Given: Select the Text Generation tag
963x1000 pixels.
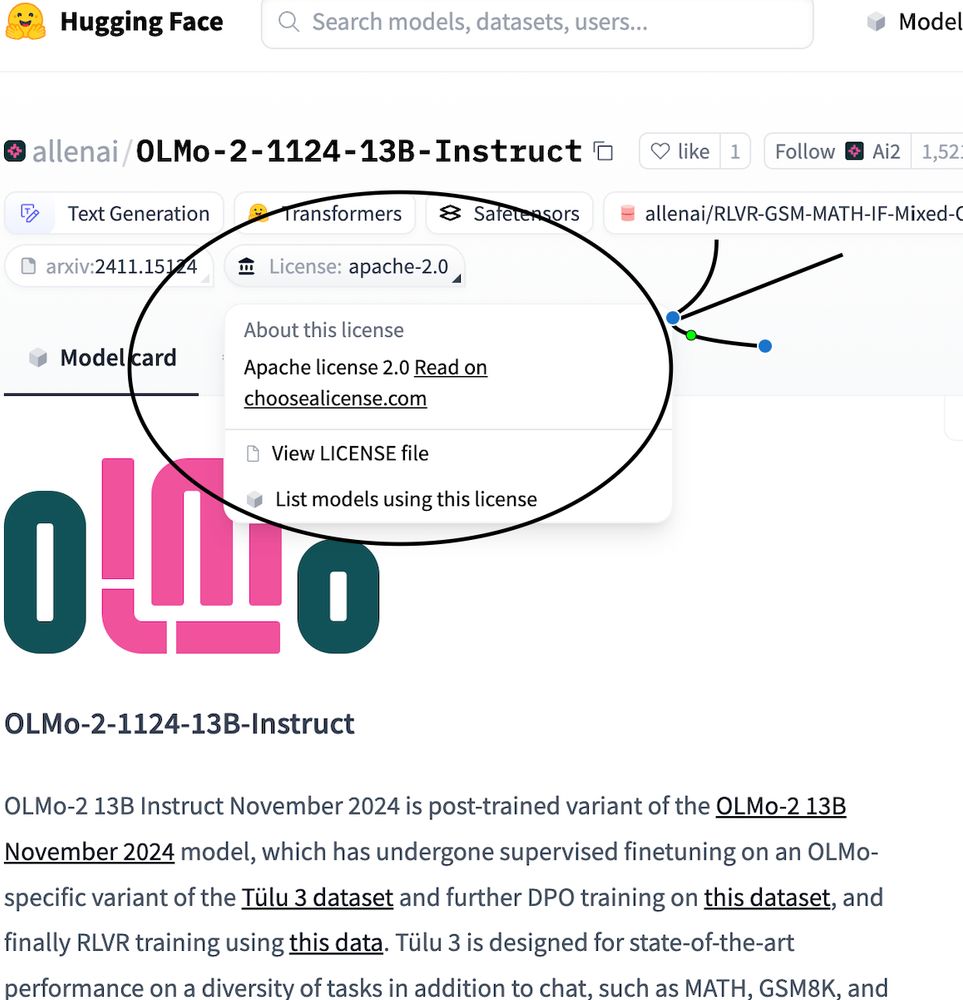Looking at the screenshot, I should [x=114, y=213].
